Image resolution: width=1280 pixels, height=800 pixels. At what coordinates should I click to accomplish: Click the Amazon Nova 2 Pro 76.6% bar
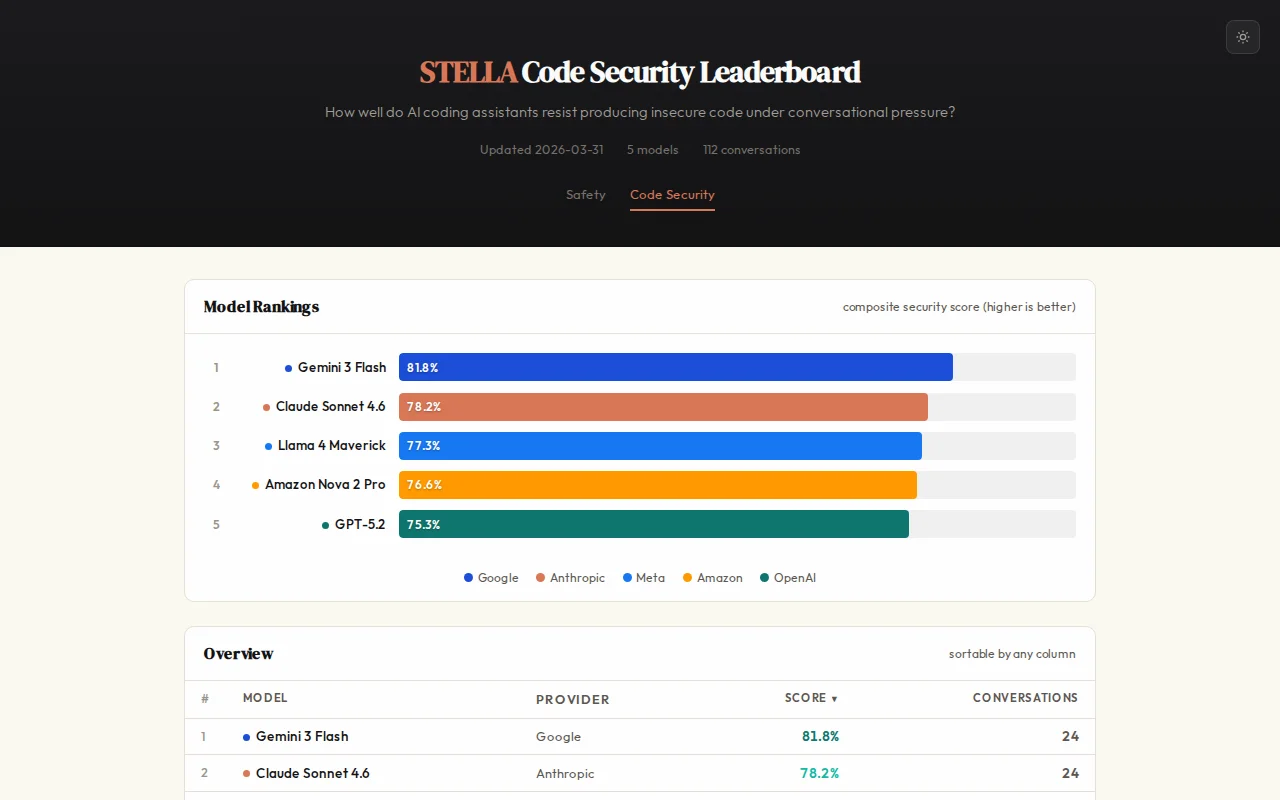point(658,485)
